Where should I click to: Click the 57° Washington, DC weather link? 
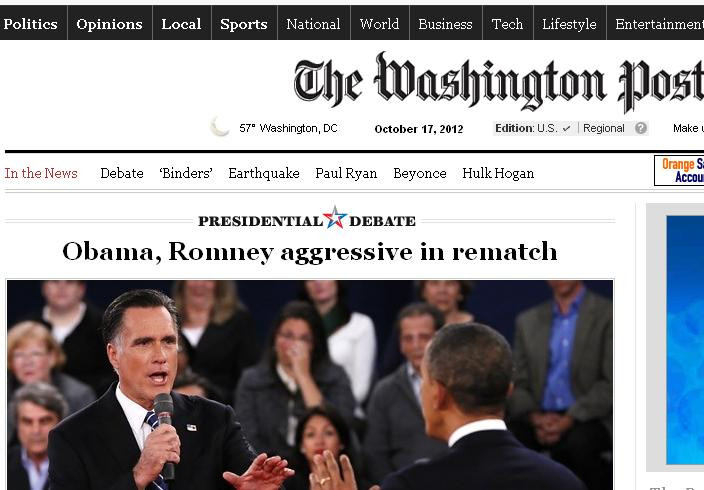288,128
